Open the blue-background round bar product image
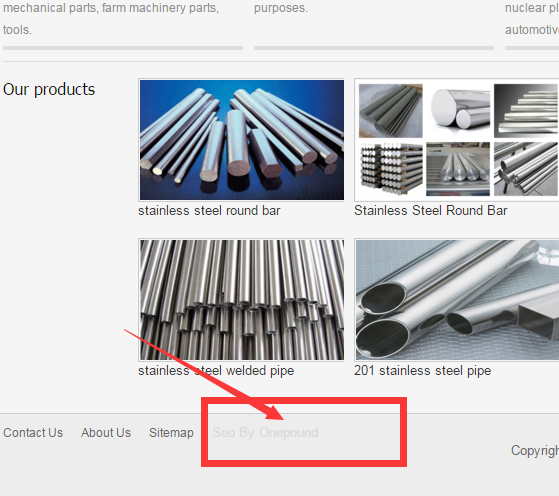Image resolution: width=559 pixels, height=496 pixels. click(x=242, y=140)
